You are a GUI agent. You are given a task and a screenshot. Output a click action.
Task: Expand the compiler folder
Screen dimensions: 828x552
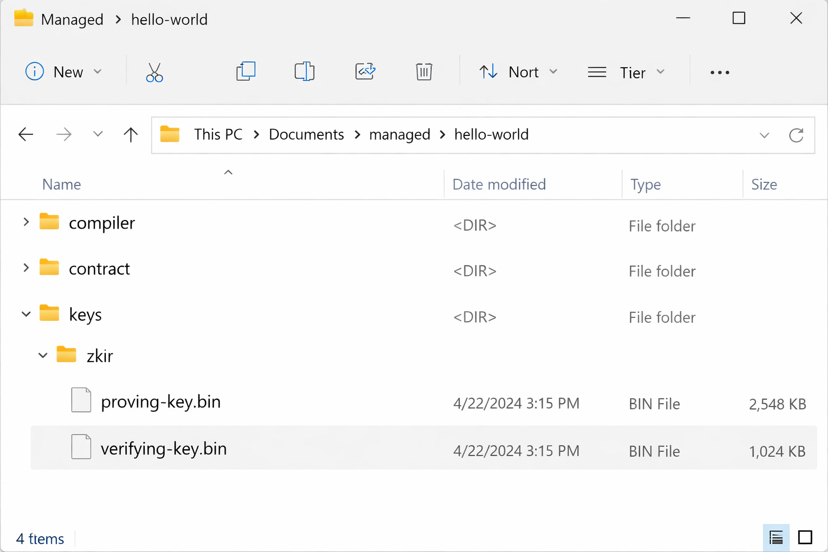26,223
